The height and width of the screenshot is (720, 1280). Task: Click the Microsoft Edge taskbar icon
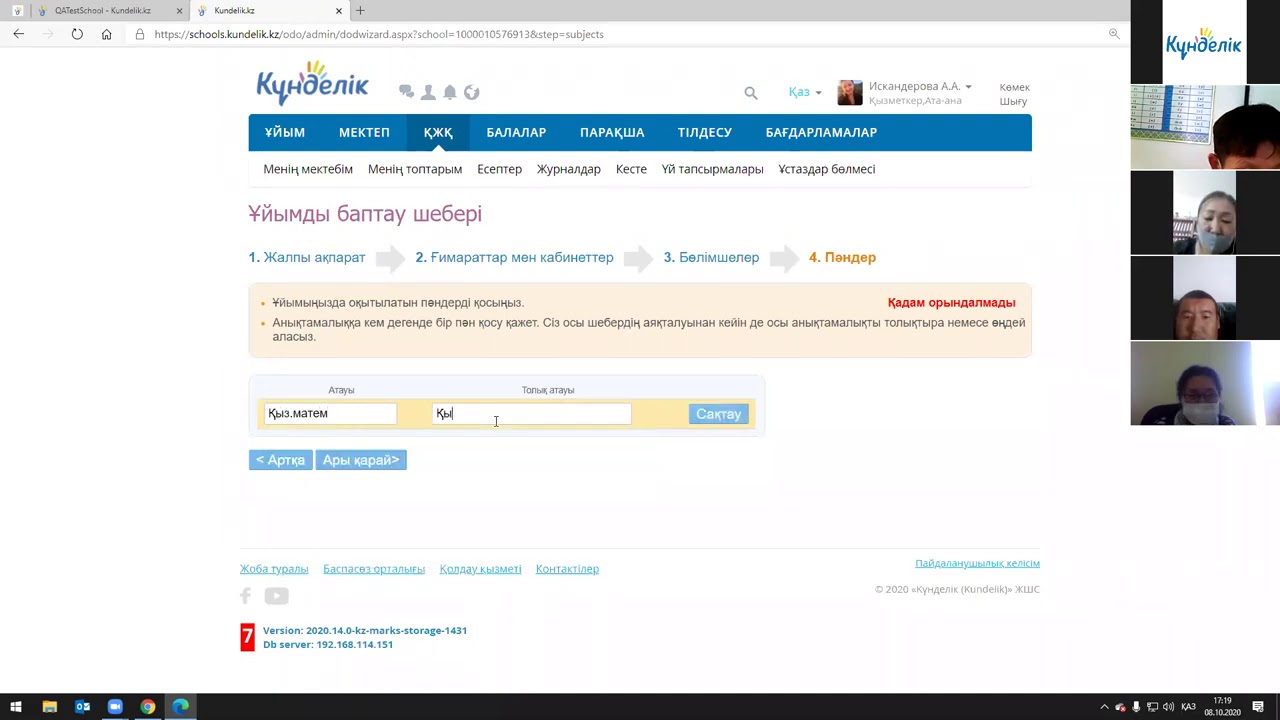point(180,707)
